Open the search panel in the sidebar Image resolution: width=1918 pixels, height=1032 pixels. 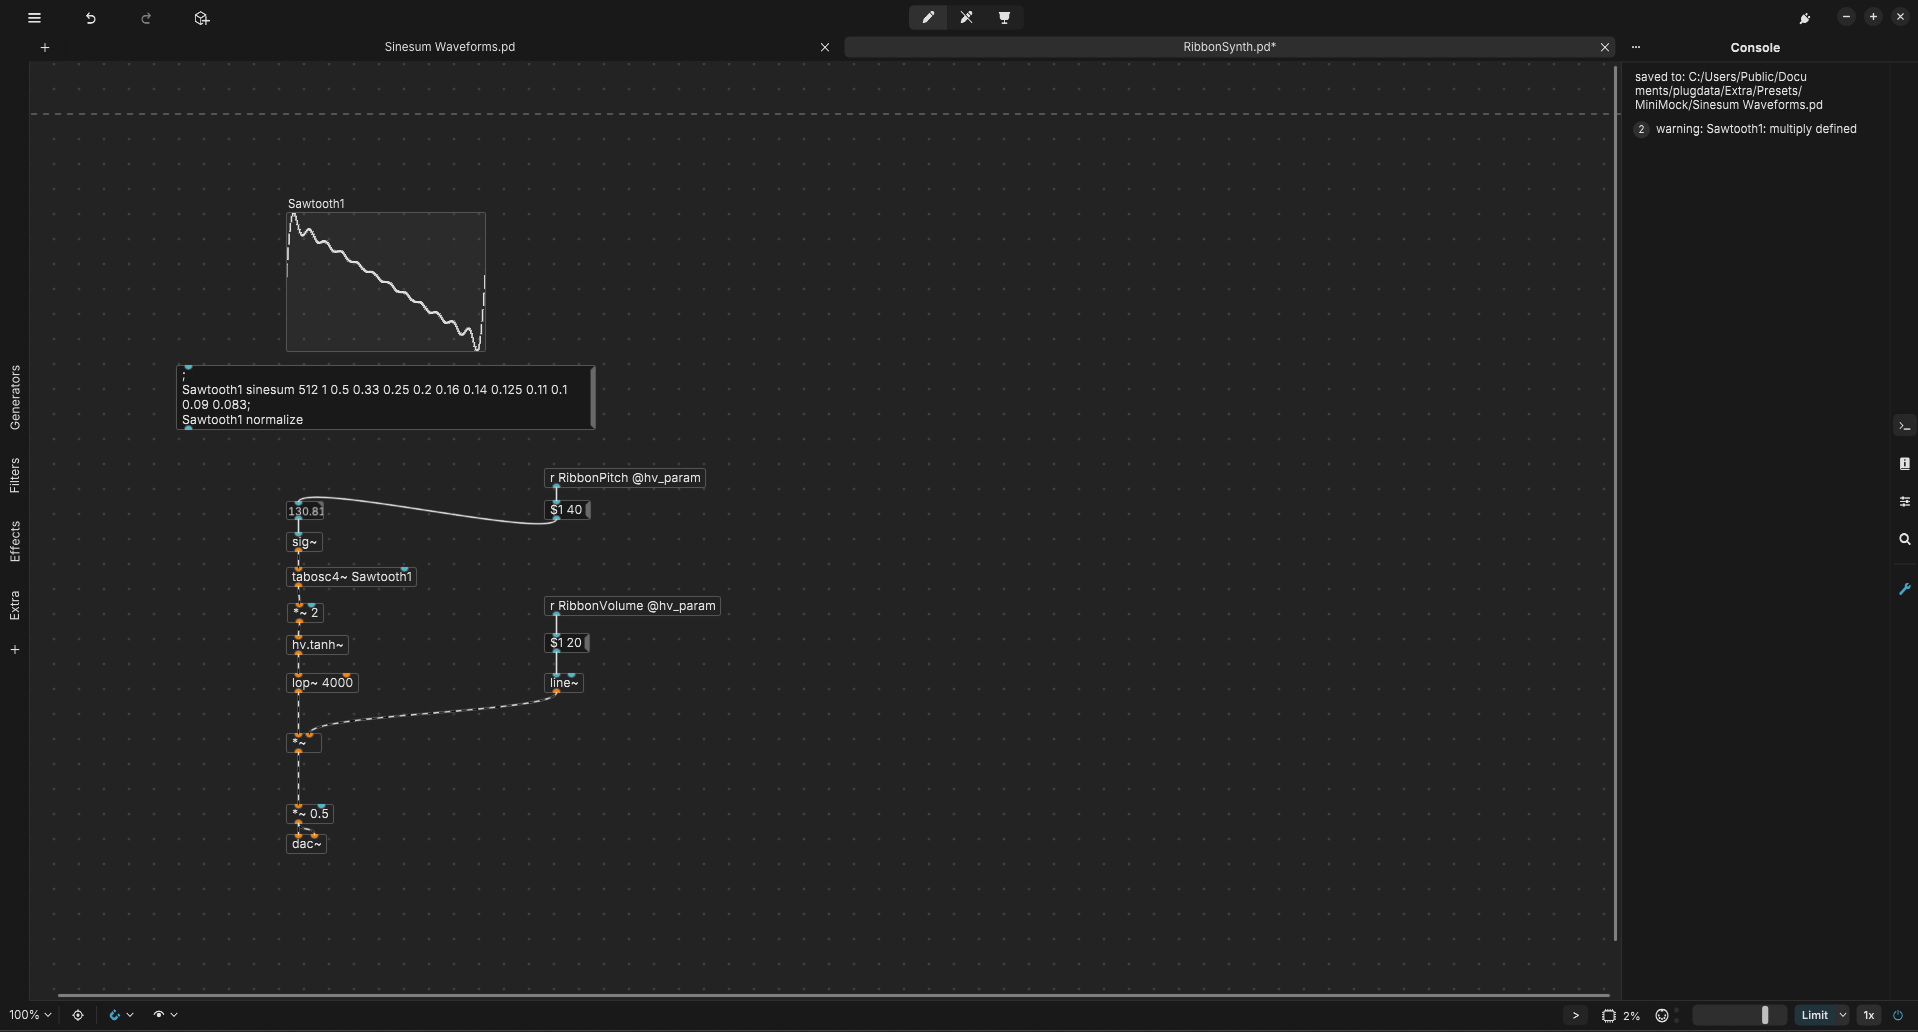pyautogui.click(x=1904, y=539)
